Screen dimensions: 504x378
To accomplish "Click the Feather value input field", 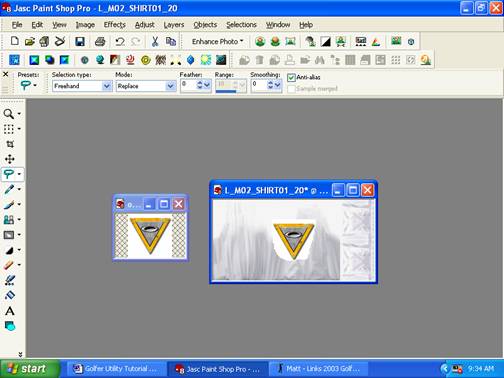I will coord(188,86).
